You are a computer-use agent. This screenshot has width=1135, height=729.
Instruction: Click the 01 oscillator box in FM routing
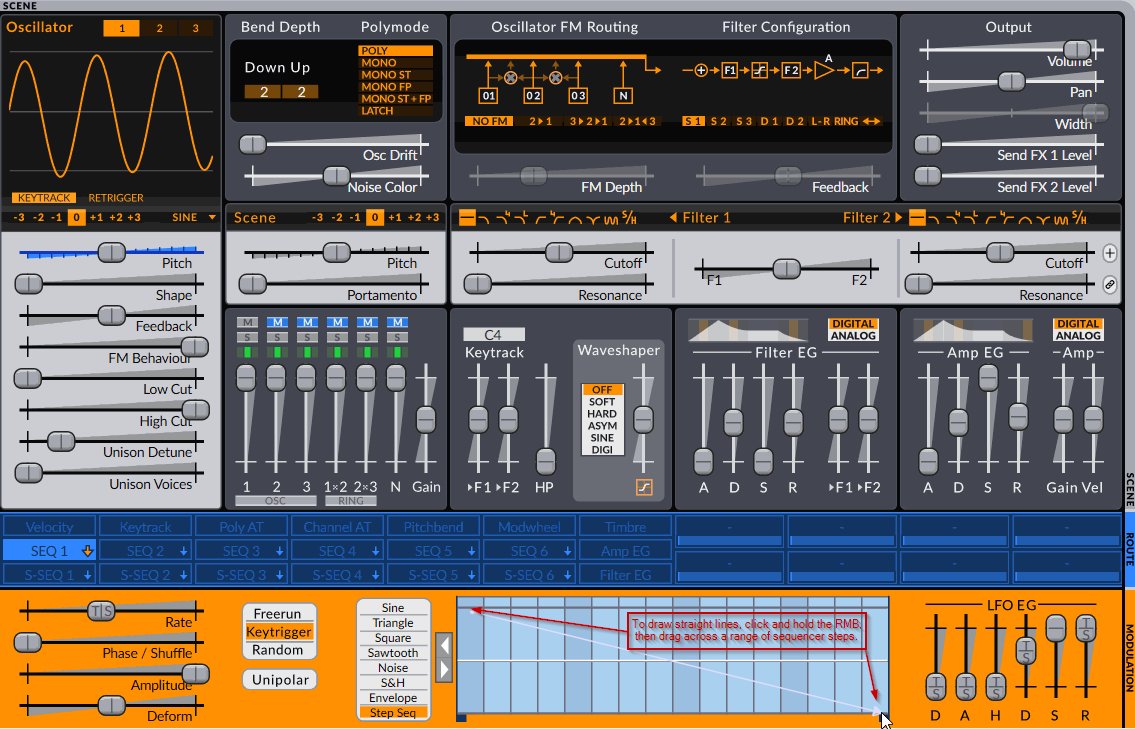489,96
